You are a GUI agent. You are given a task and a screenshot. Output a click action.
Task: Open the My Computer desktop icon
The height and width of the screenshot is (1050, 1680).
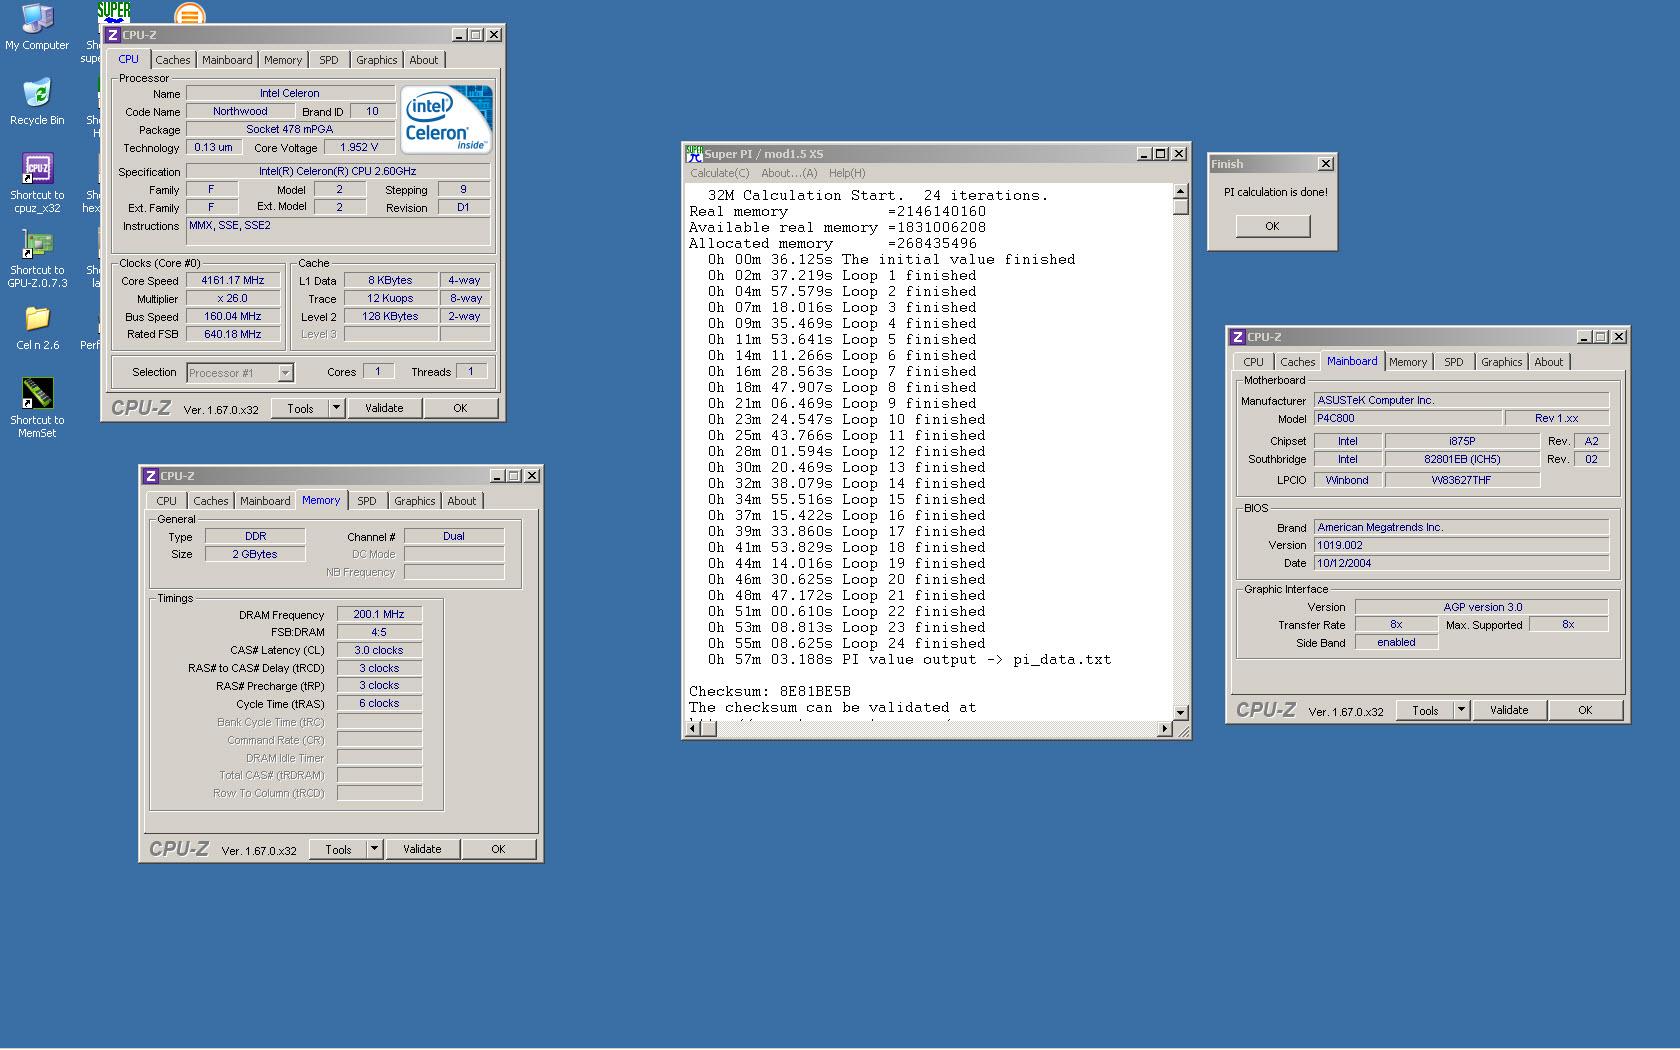tap(37, 27)
